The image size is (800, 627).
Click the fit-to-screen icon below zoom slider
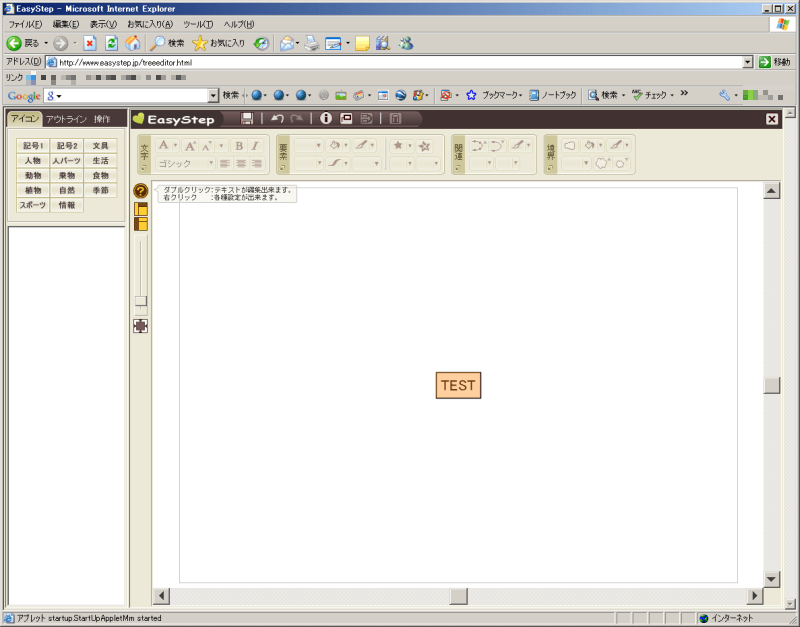pyautogui.click(x=141, y=326)
